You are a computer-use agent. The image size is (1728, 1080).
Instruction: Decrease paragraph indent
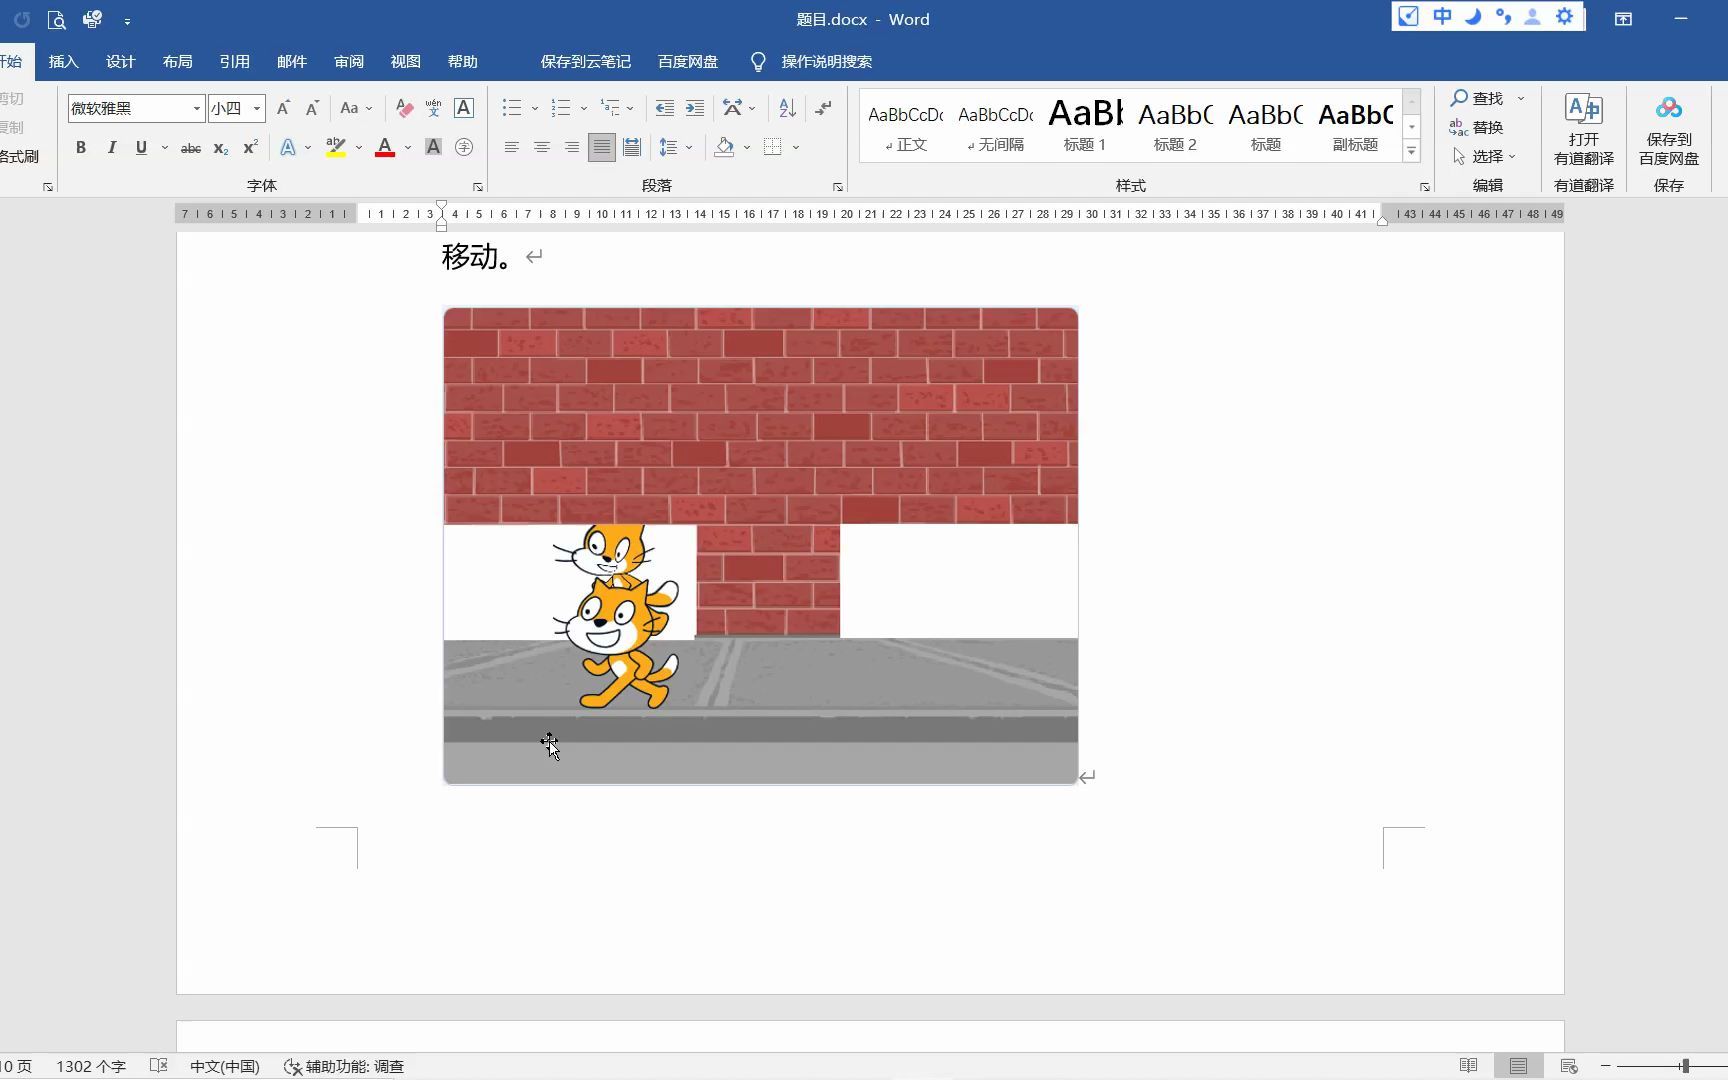pos(664,108)
